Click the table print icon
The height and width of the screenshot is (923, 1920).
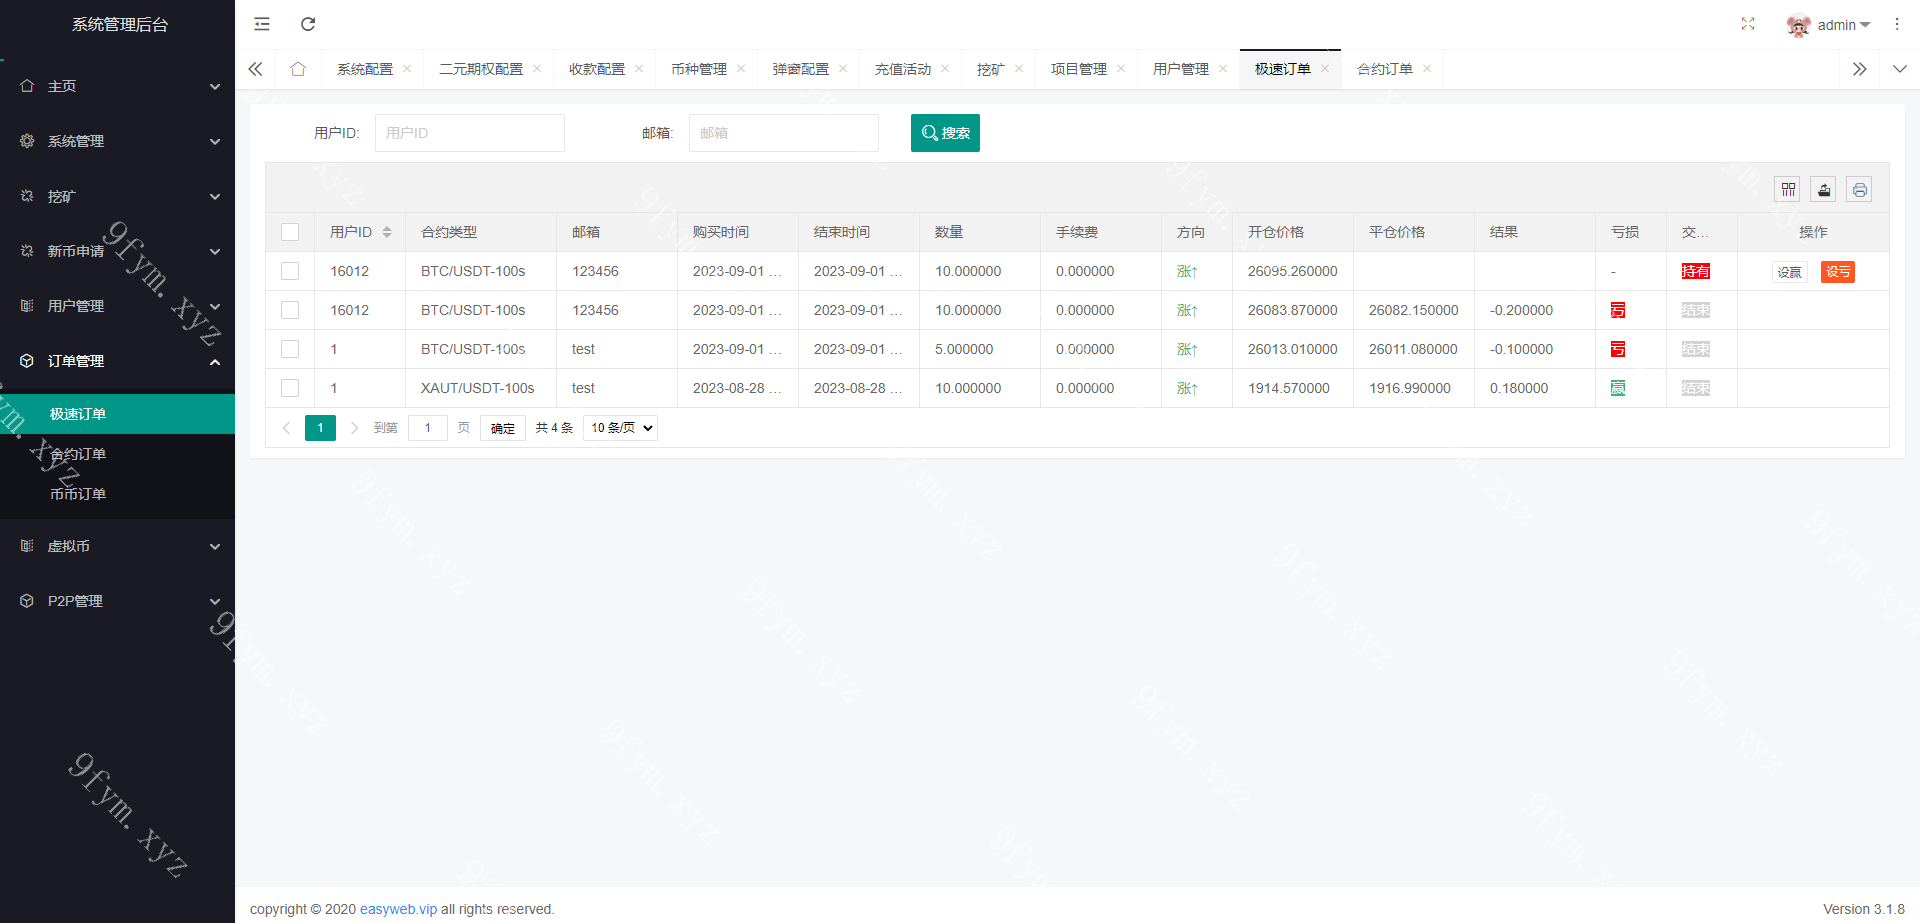coord(1860,189)
